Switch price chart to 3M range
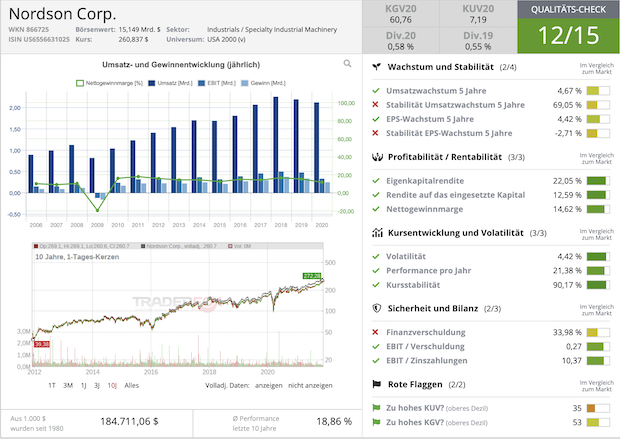The width and height of the screenshot is (620, 439). click(68, 385)
